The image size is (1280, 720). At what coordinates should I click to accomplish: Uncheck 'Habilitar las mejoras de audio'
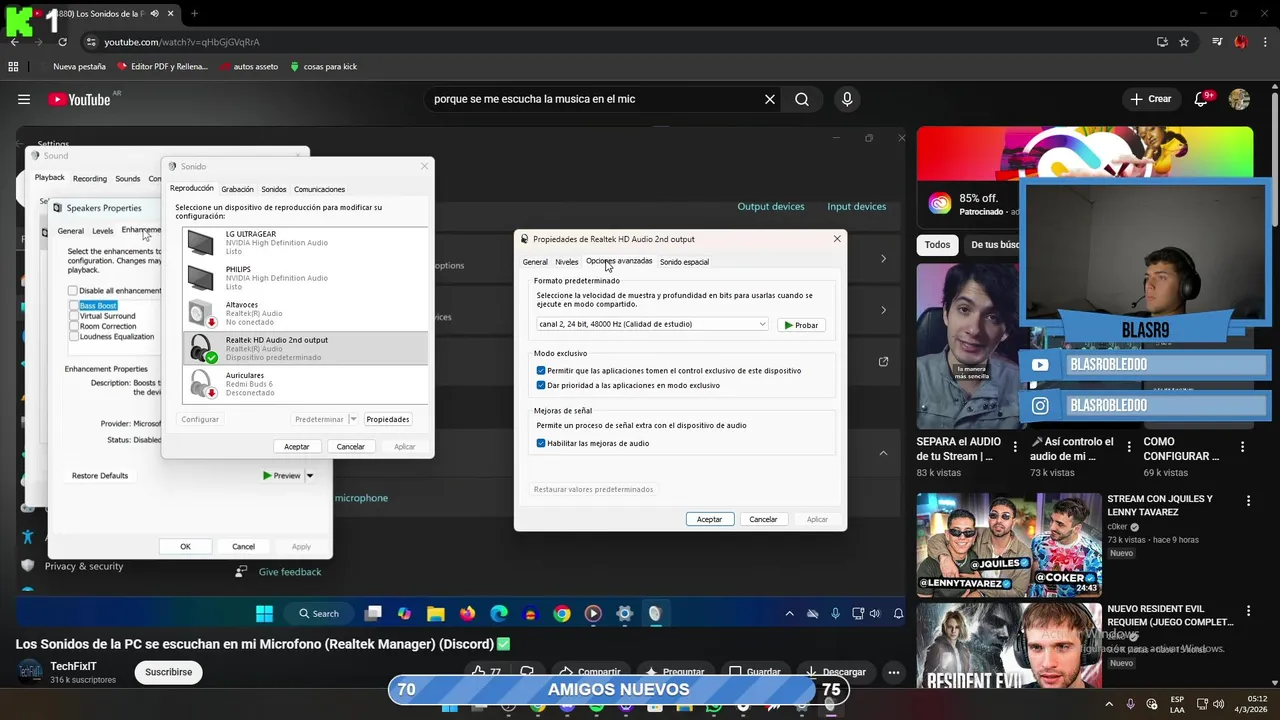(x=541, y=443)
